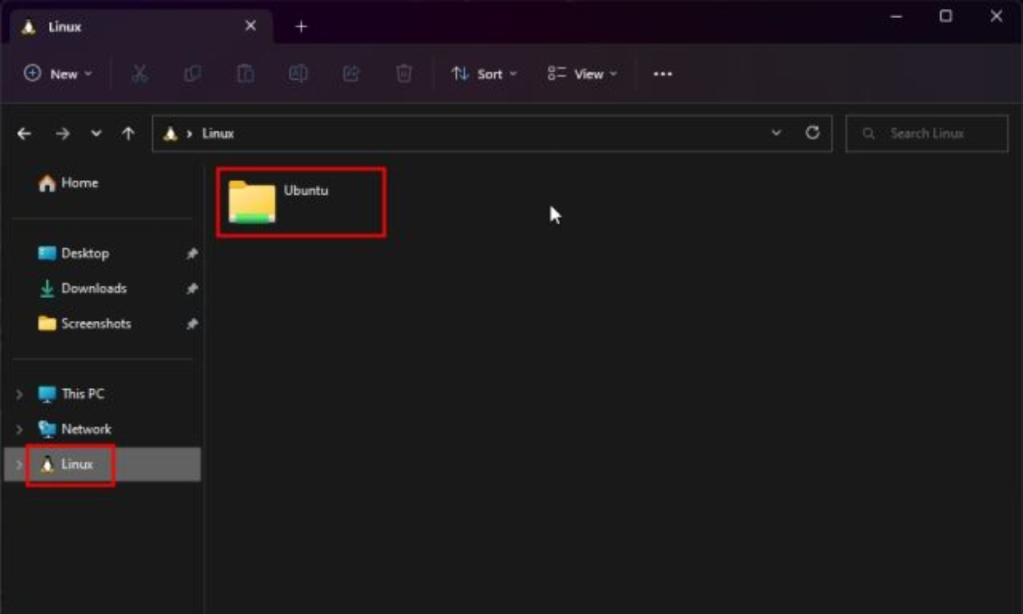Click the breadcrumb chevron before Linux
The image size is (1023, 614).
coord(189,134)
